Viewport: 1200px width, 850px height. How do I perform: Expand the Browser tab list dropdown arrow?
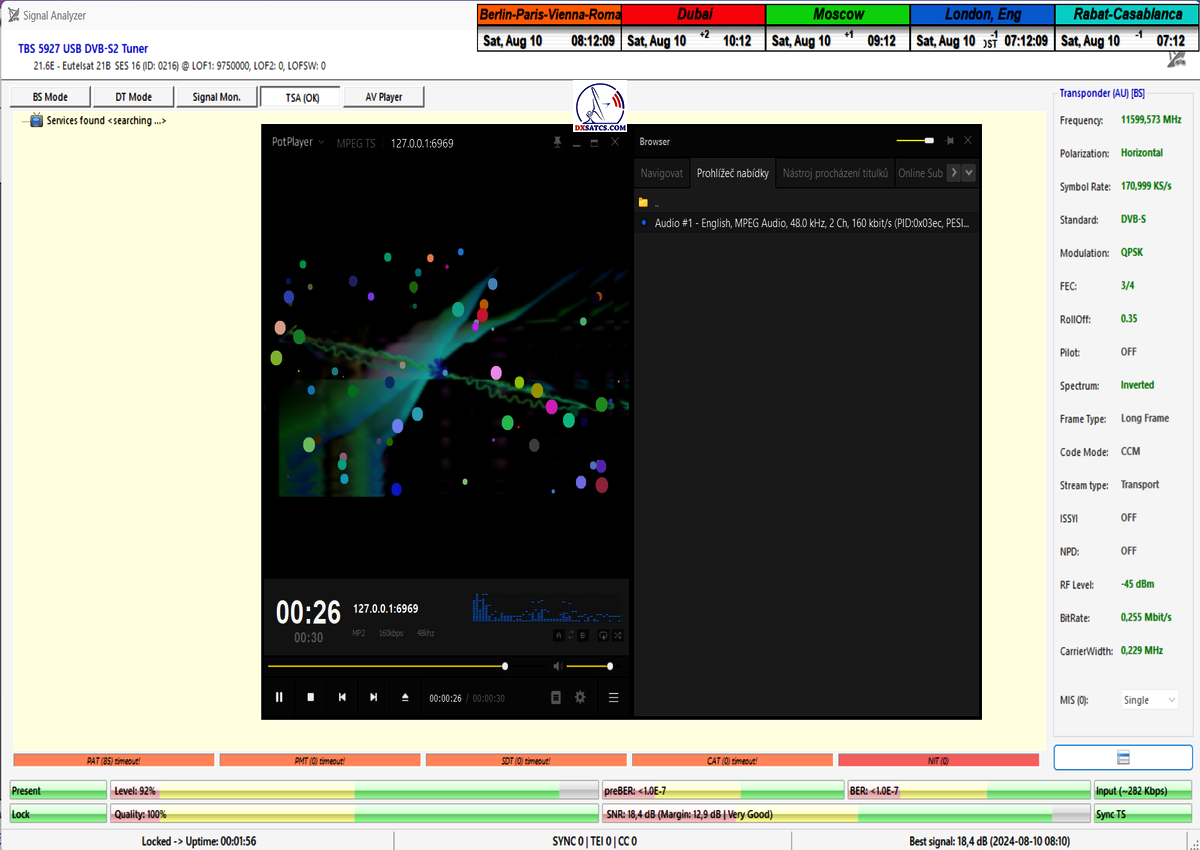pyautogui.click(x=968, y=173)
